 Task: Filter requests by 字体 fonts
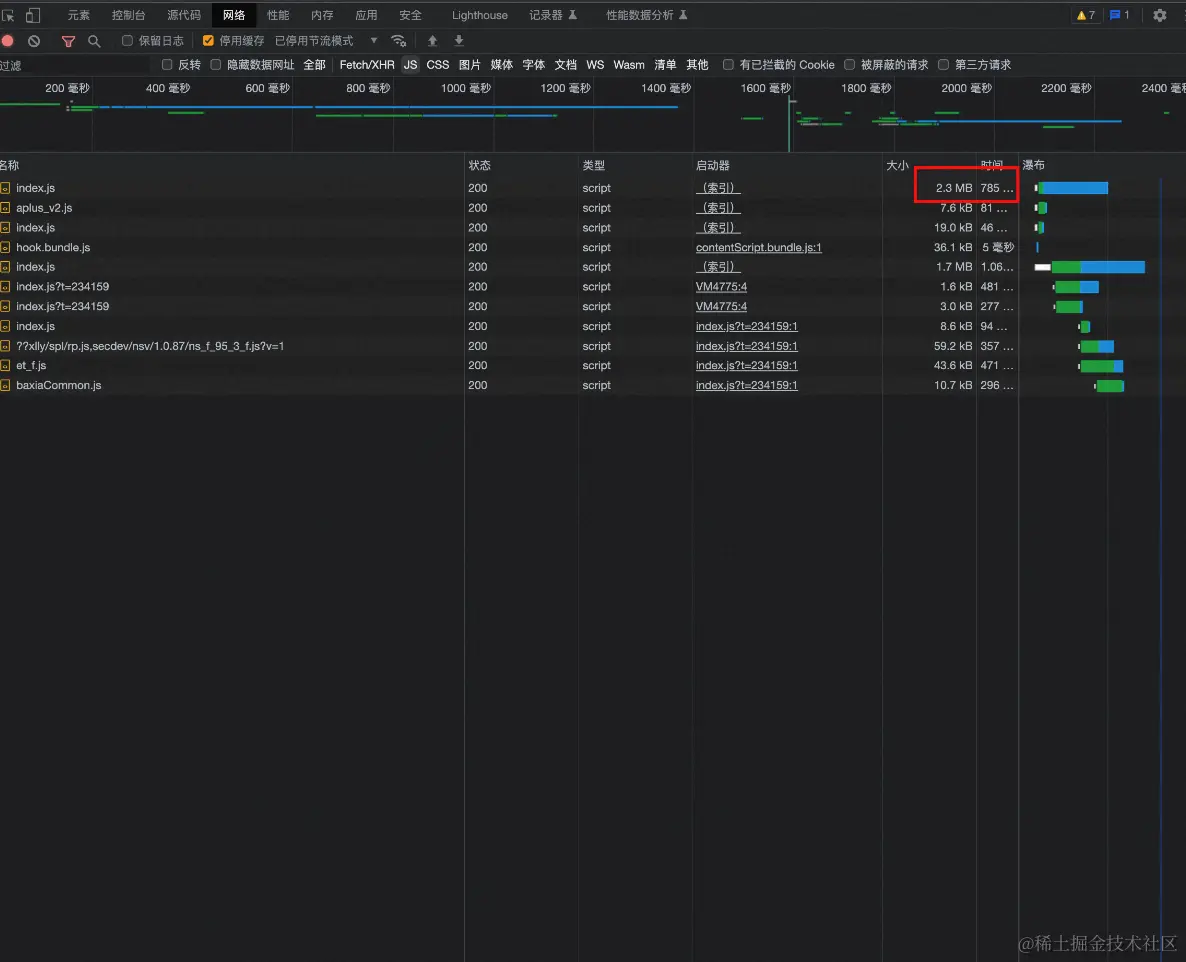[533, 65]
